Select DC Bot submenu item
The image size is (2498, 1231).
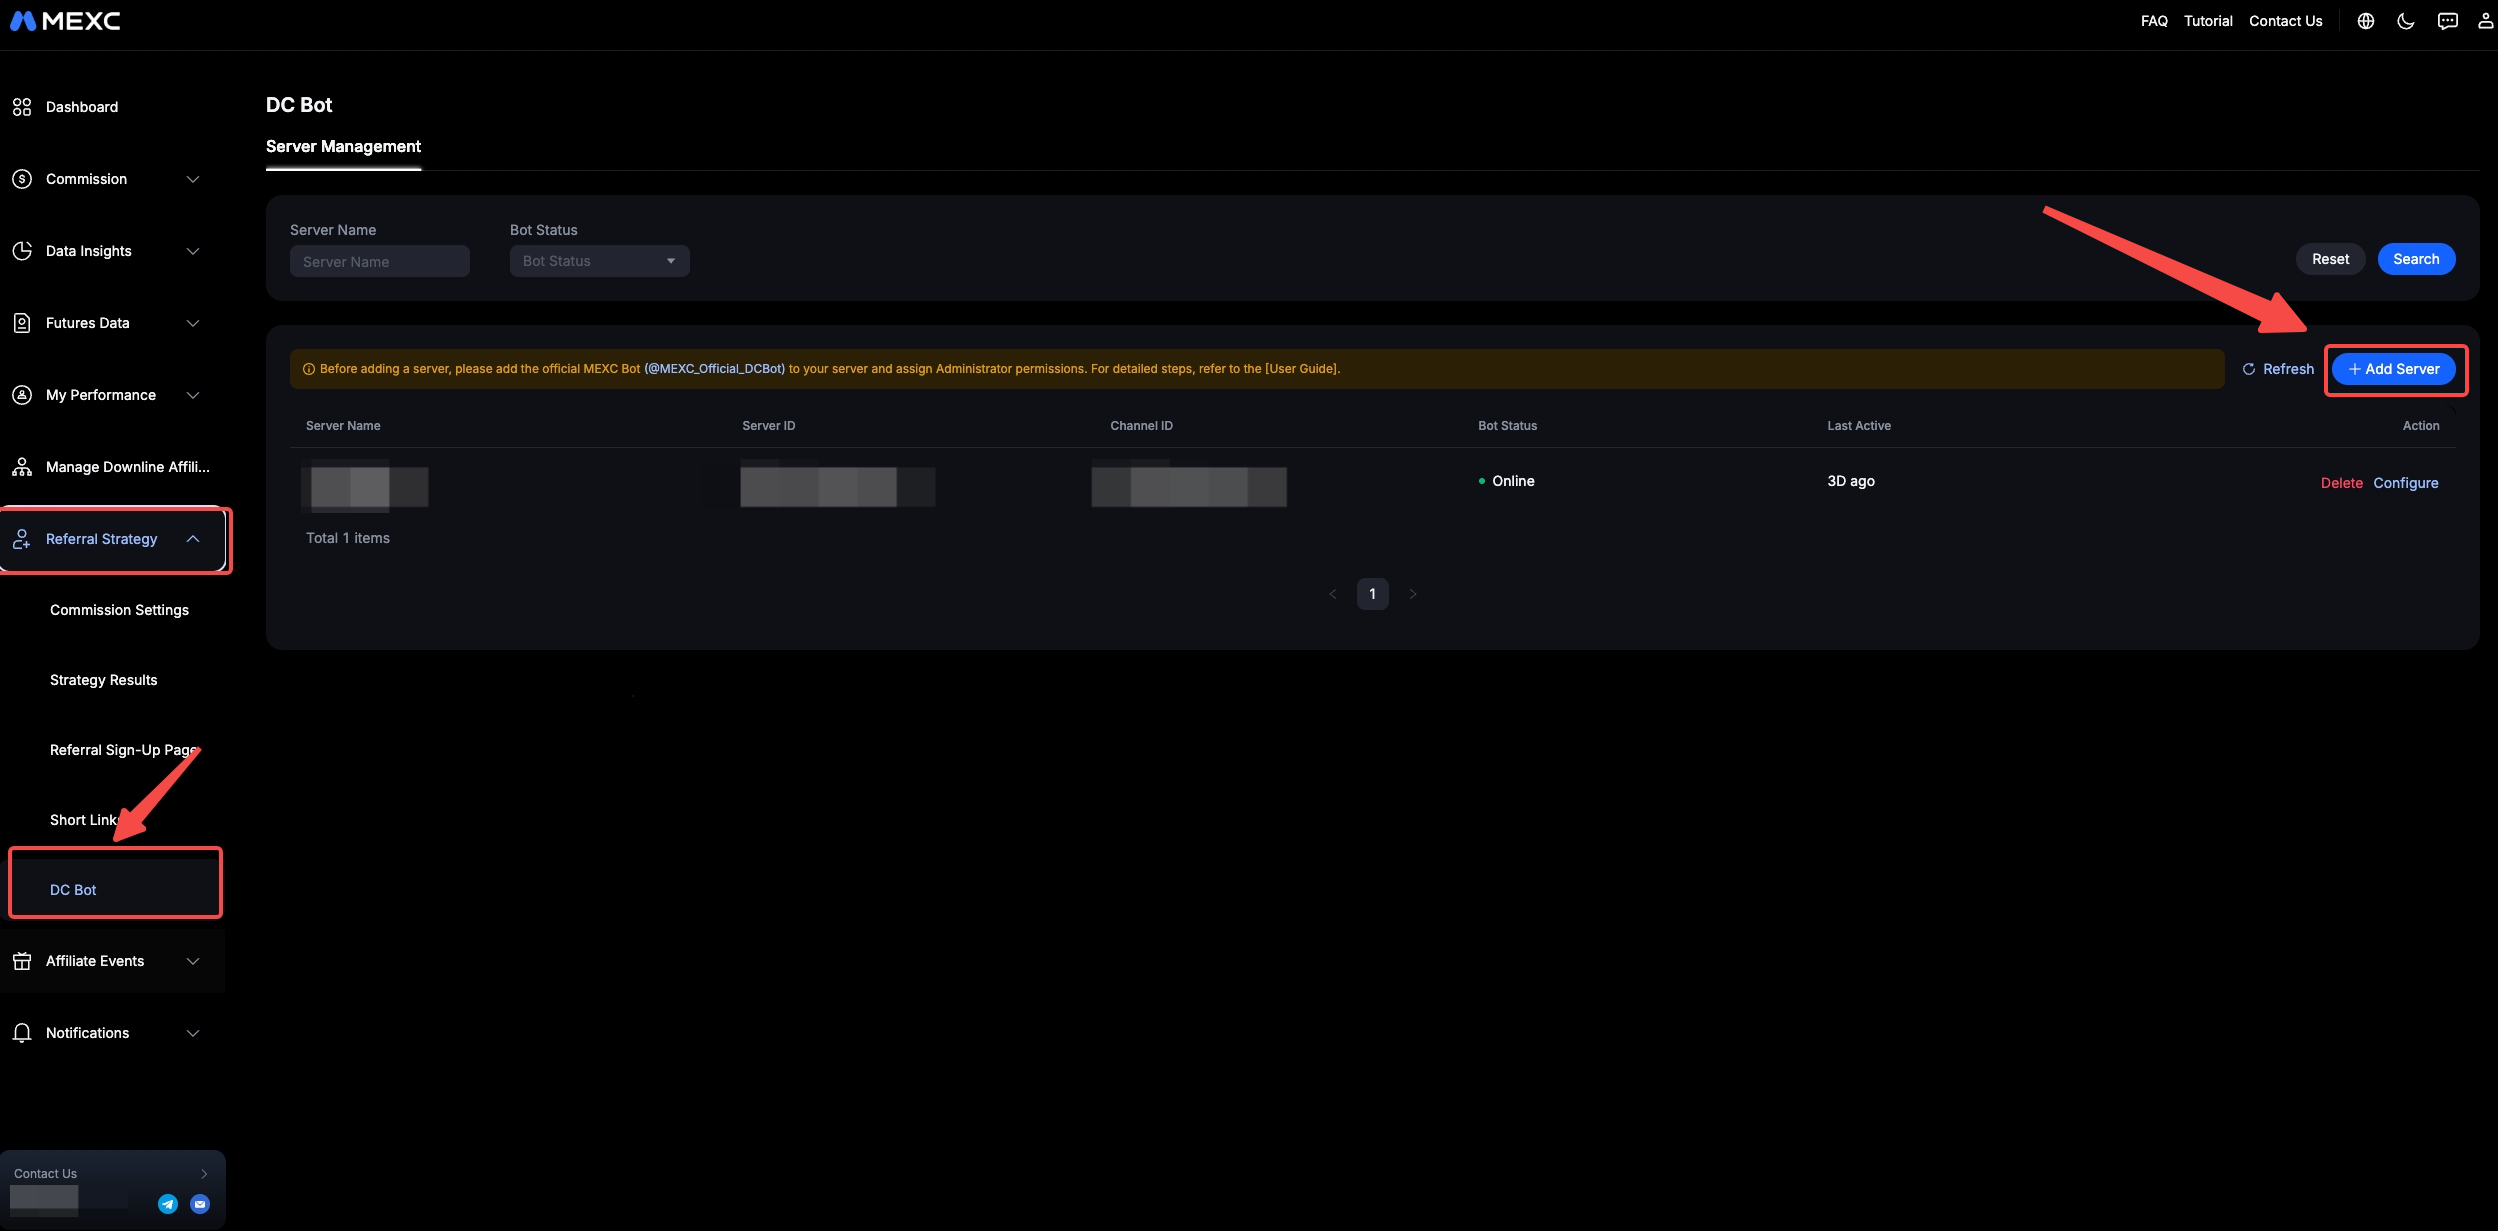click(x=74, y=890)
